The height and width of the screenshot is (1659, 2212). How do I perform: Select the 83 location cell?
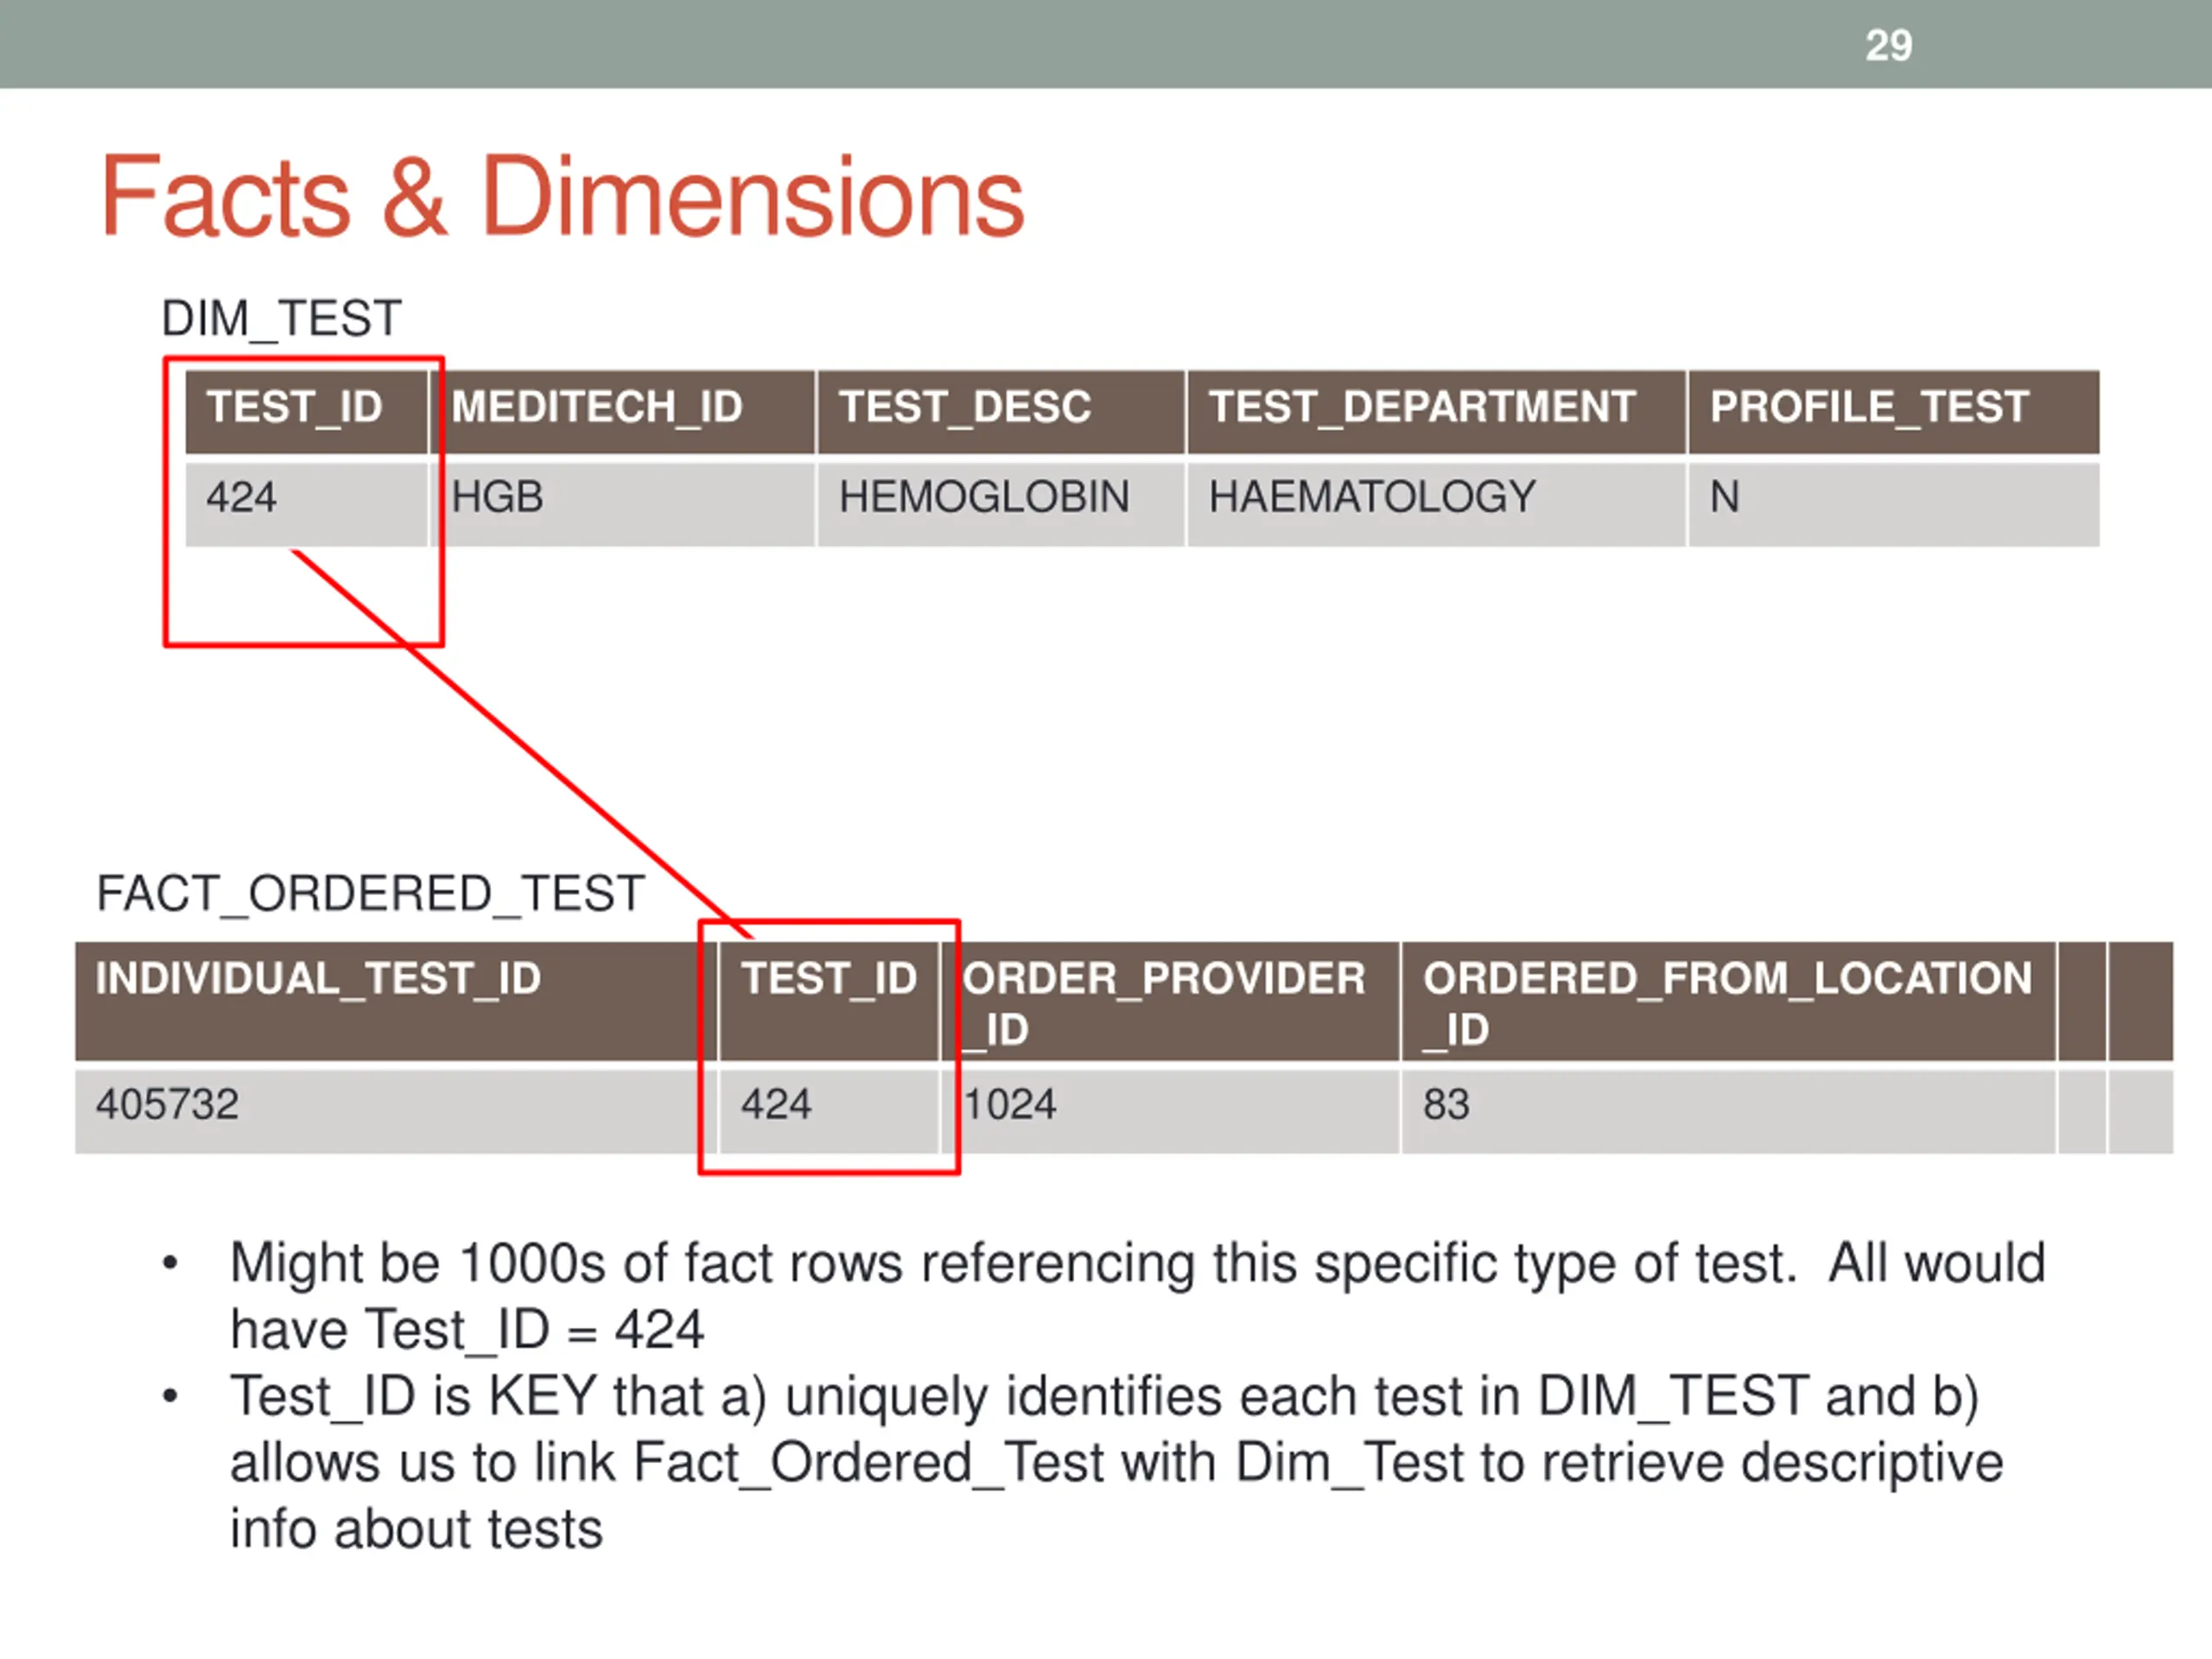coord(1728,1111)
